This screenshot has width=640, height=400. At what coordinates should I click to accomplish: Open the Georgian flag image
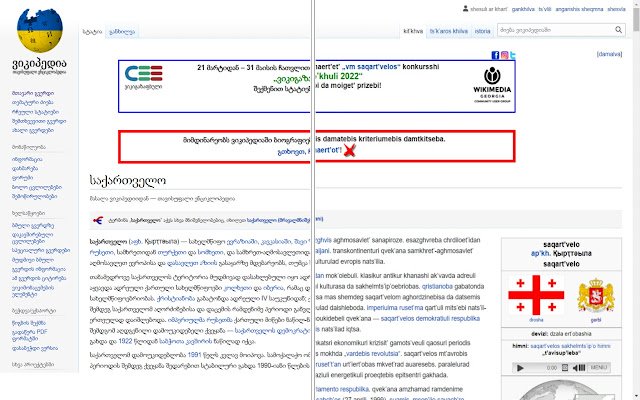[x=536, y=295]
